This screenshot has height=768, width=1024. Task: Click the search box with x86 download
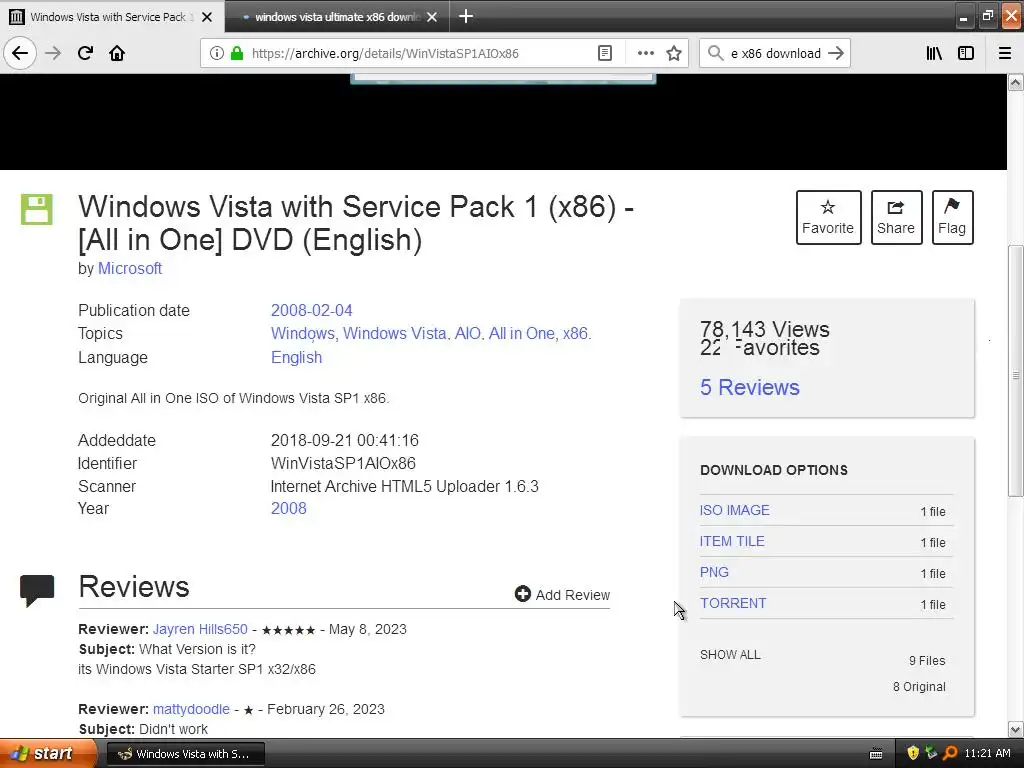(775, 53)
